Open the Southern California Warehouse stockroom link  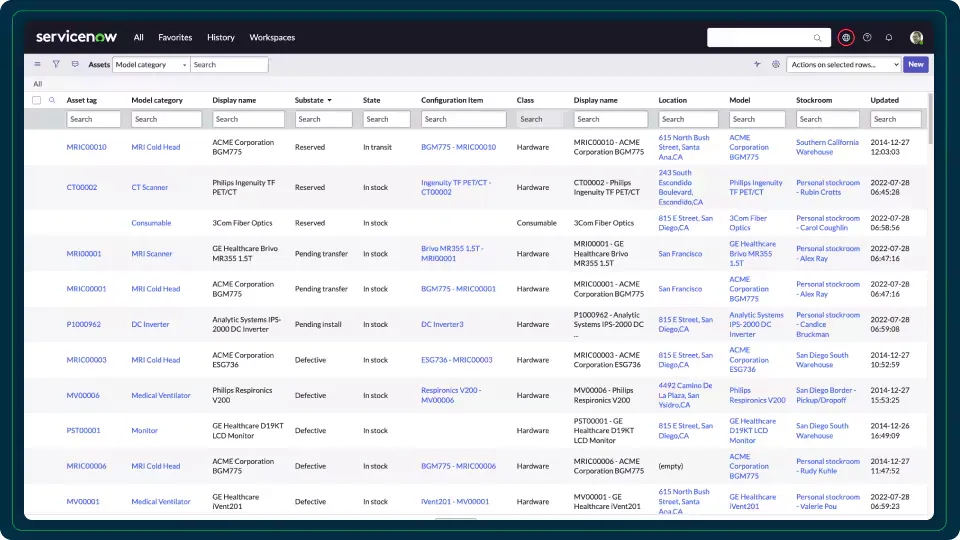pos(826,147)
